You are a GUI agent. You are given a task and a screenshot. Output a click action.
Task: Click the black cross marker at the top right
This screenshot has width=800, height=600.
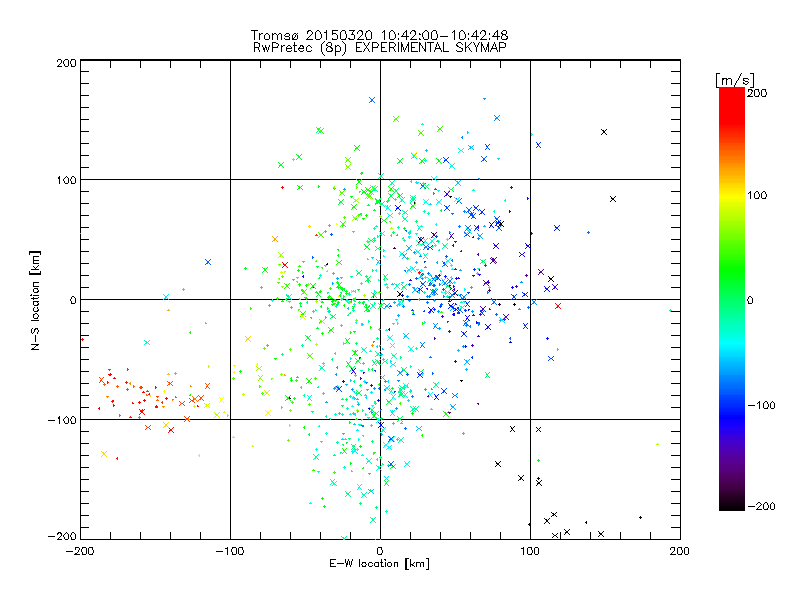point(604,132)
